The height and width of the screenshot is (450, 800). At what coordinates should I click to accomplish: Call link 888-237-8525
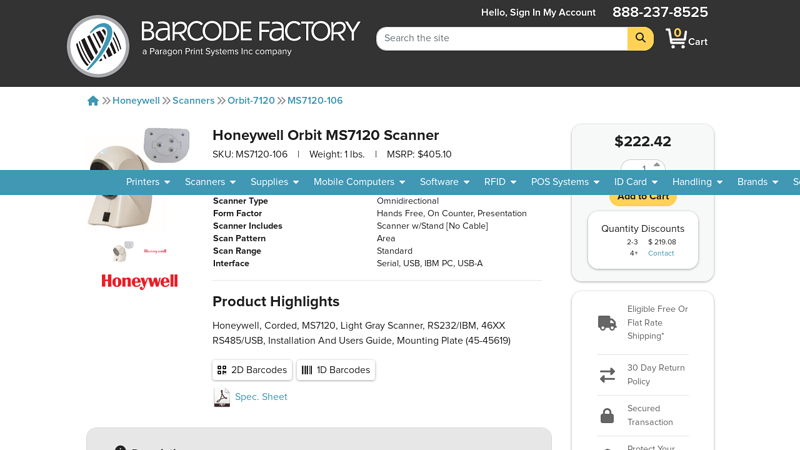(660, 12)
